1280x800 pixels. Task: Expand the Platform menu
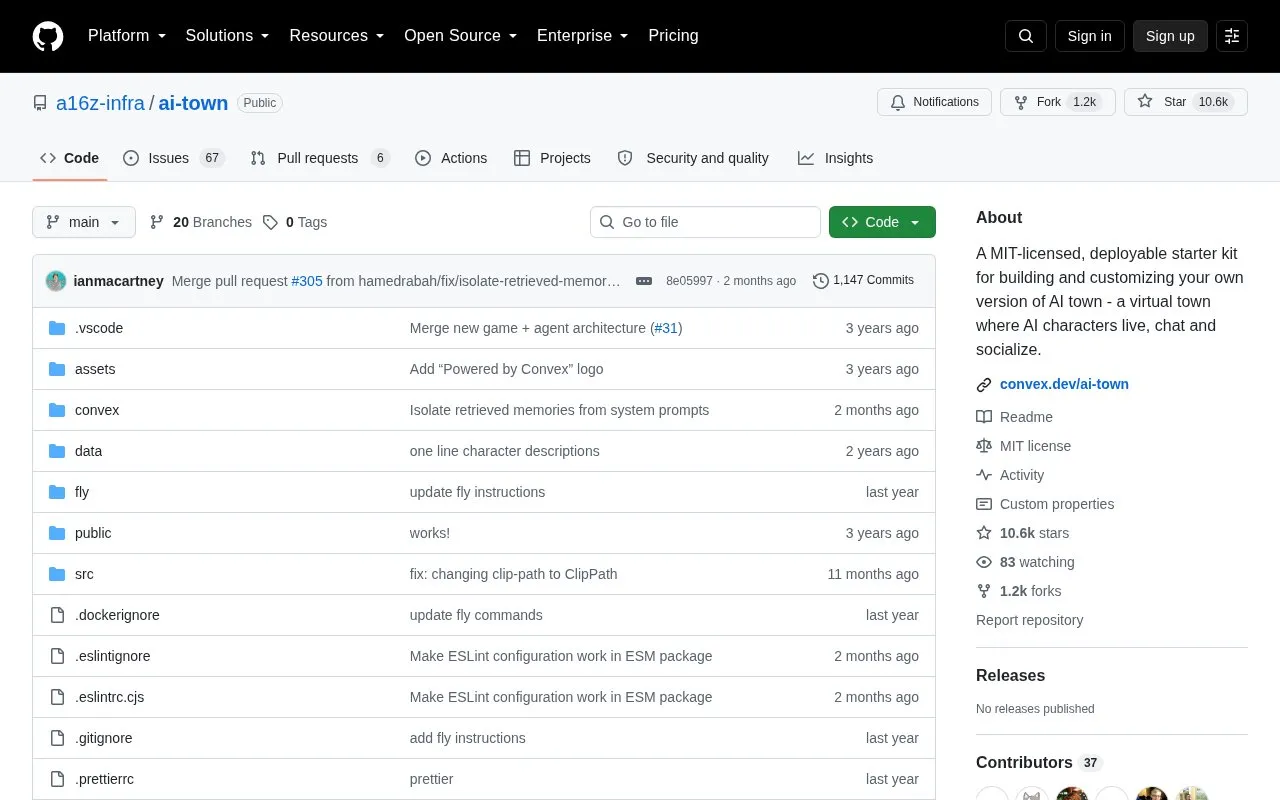(x=126, y=36)
